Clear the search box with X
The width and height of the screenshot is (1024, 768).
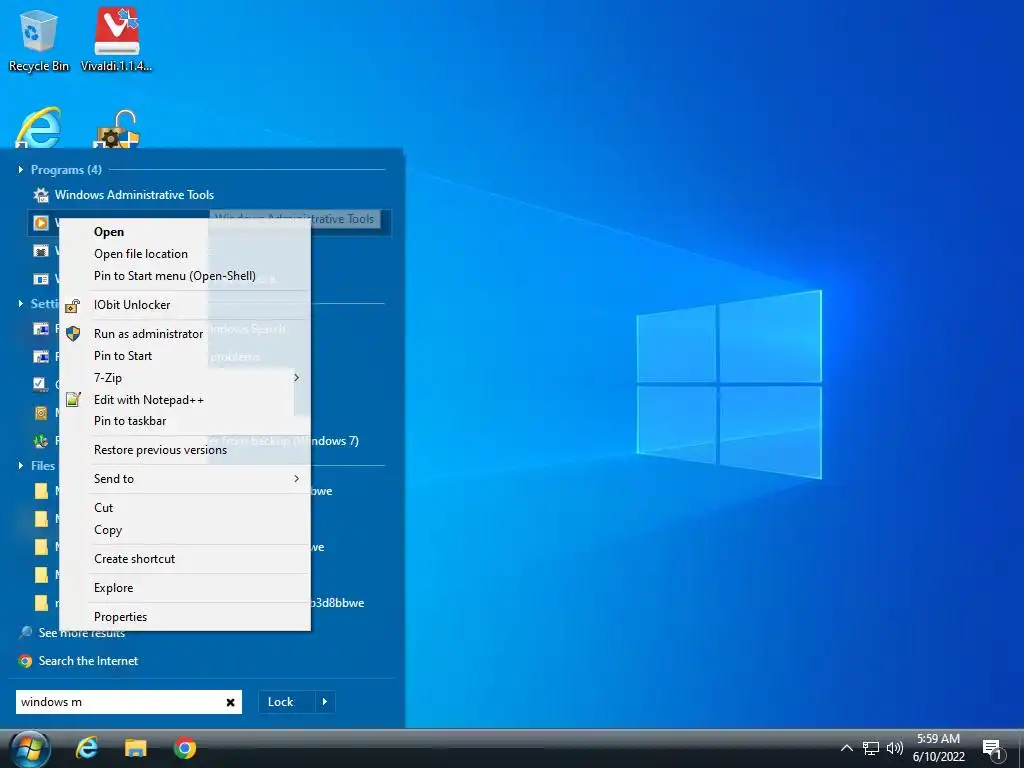click(231, 702)
